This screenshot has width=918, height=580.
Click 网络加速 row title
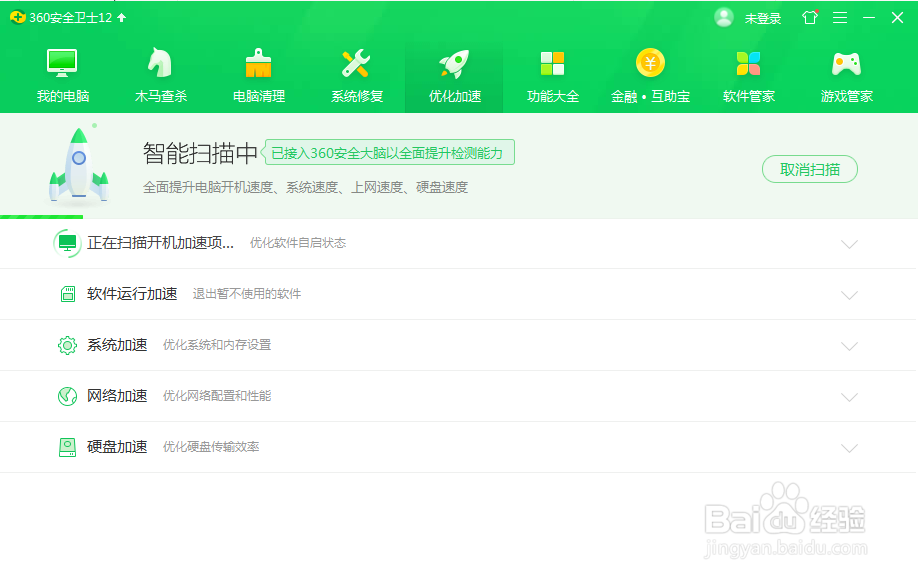[117, 396]
